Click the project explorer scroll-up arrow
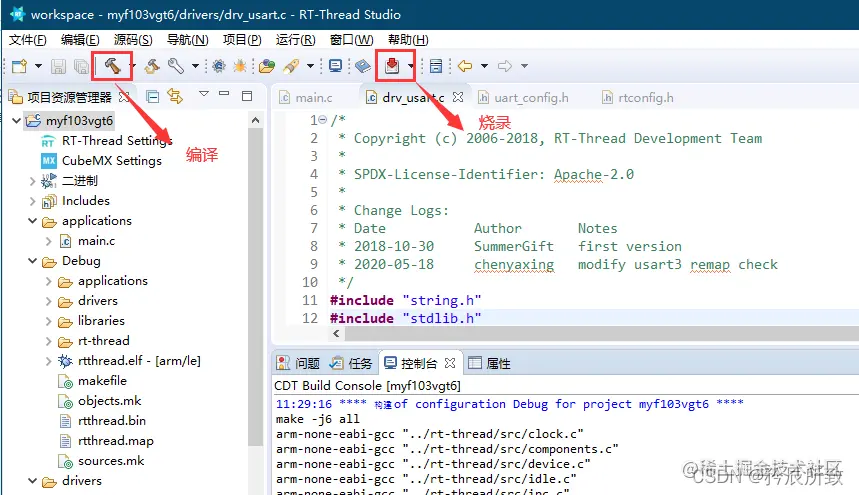 pyautogui.click(x=255, y=120)
